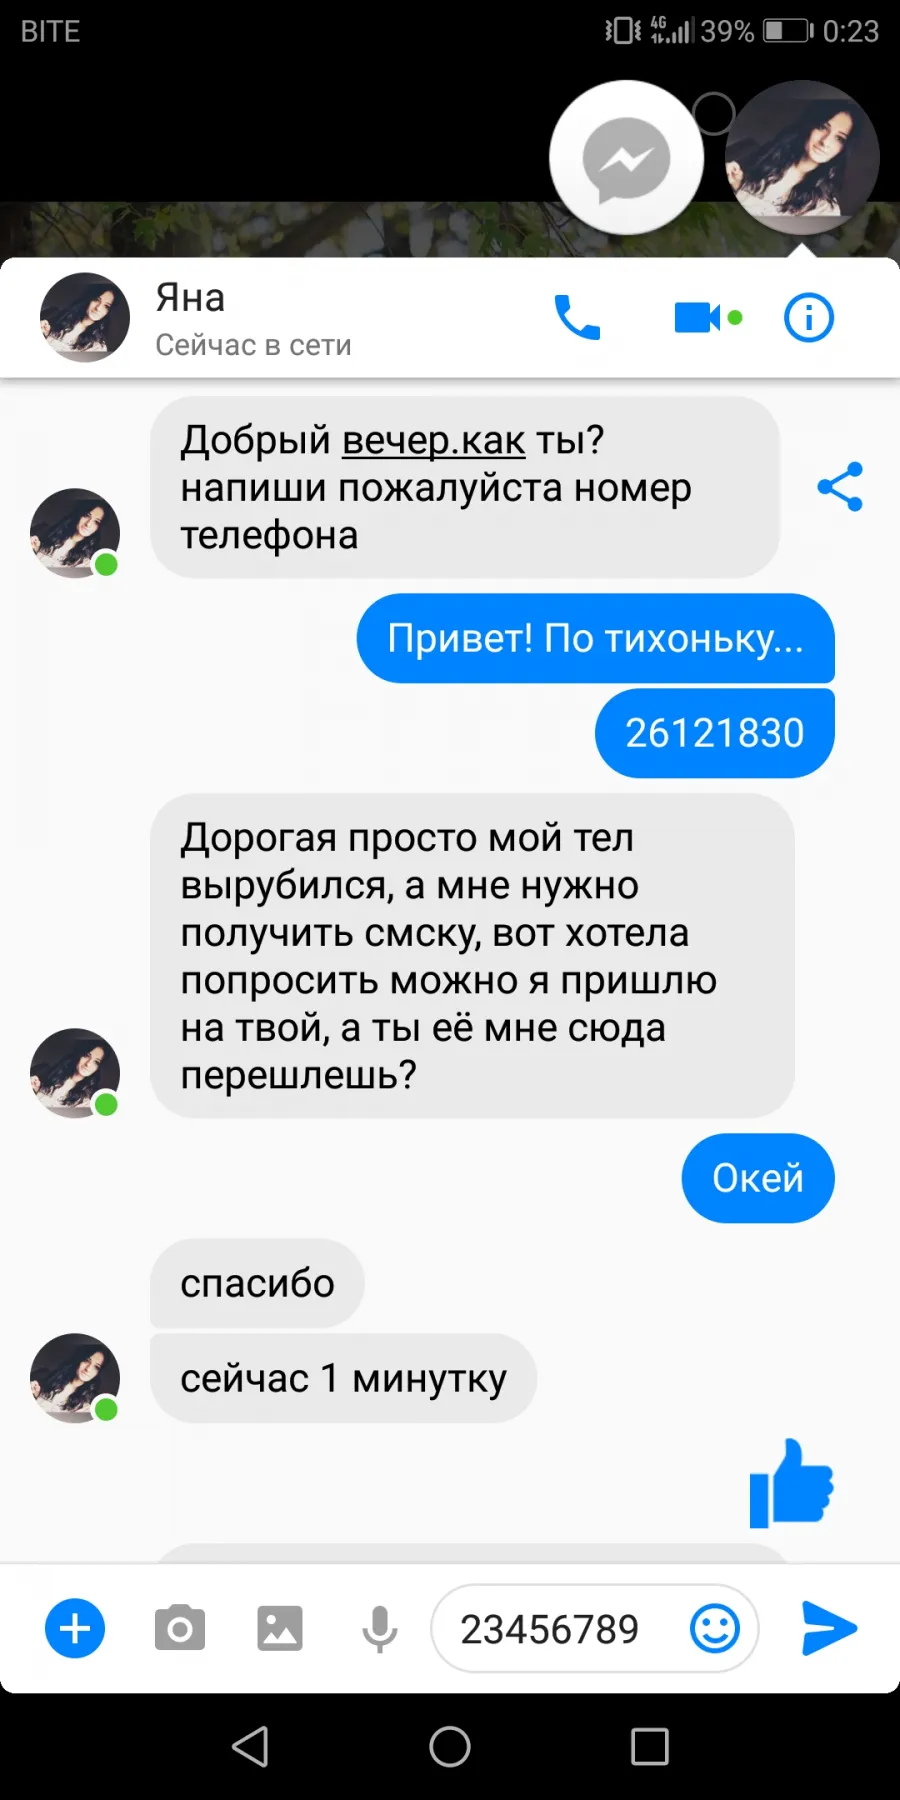Tap the 'Окей' sent bubble
The image size is (900, 1800).
point(758,1178)
